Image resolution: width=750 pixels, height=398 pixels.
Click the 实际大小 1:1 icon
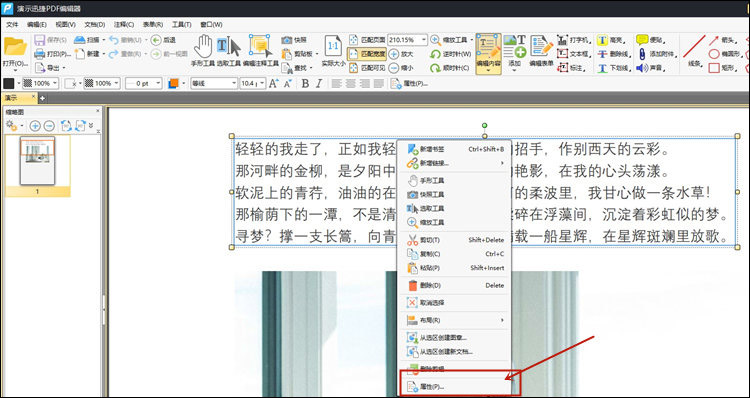333,46
